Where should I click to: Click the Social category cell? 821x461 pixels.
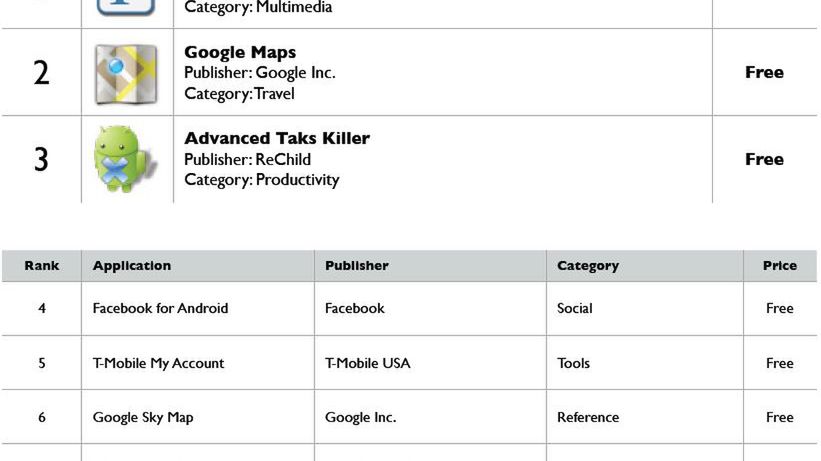pos(575,308)
